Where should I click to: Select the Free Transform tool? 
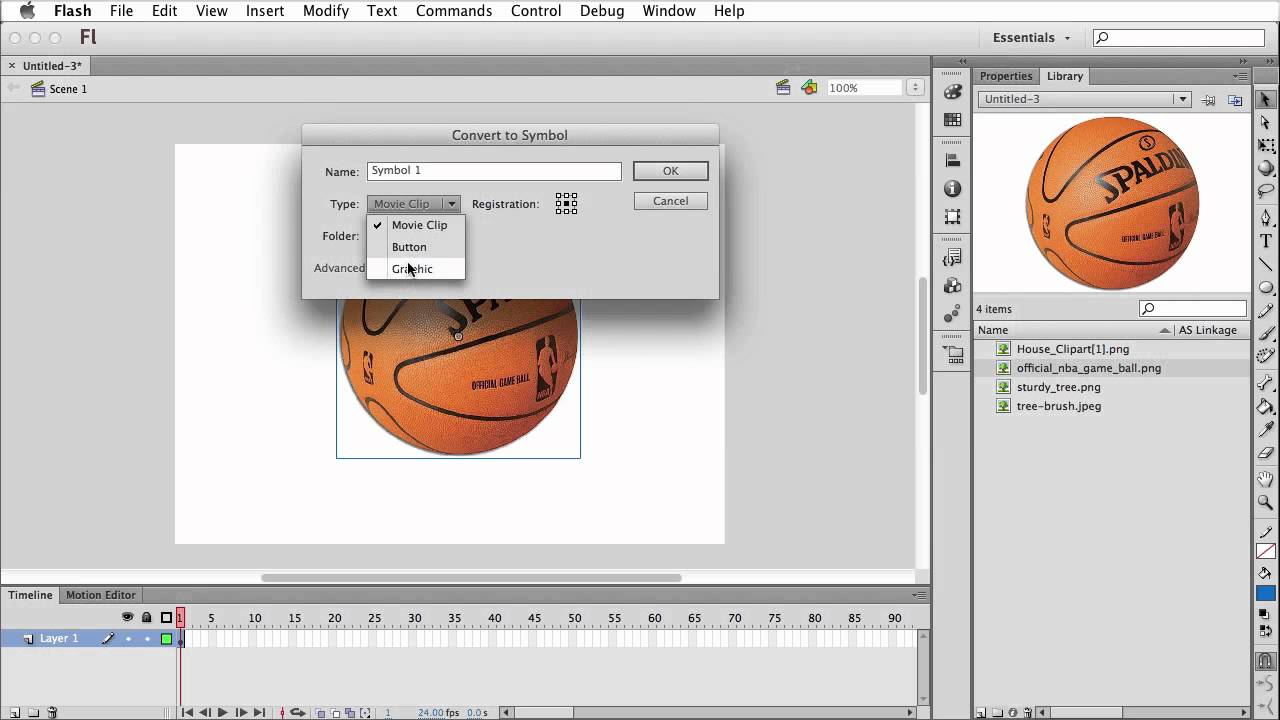pyautogui.click(x=1265, y=146)
